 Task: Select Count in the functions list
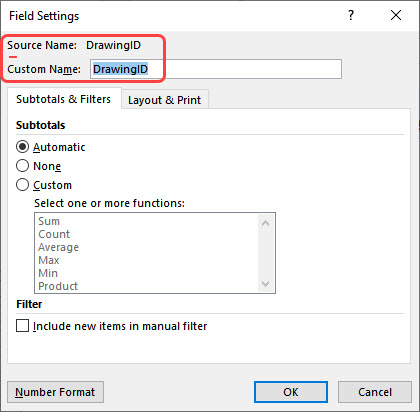[54, 234]
